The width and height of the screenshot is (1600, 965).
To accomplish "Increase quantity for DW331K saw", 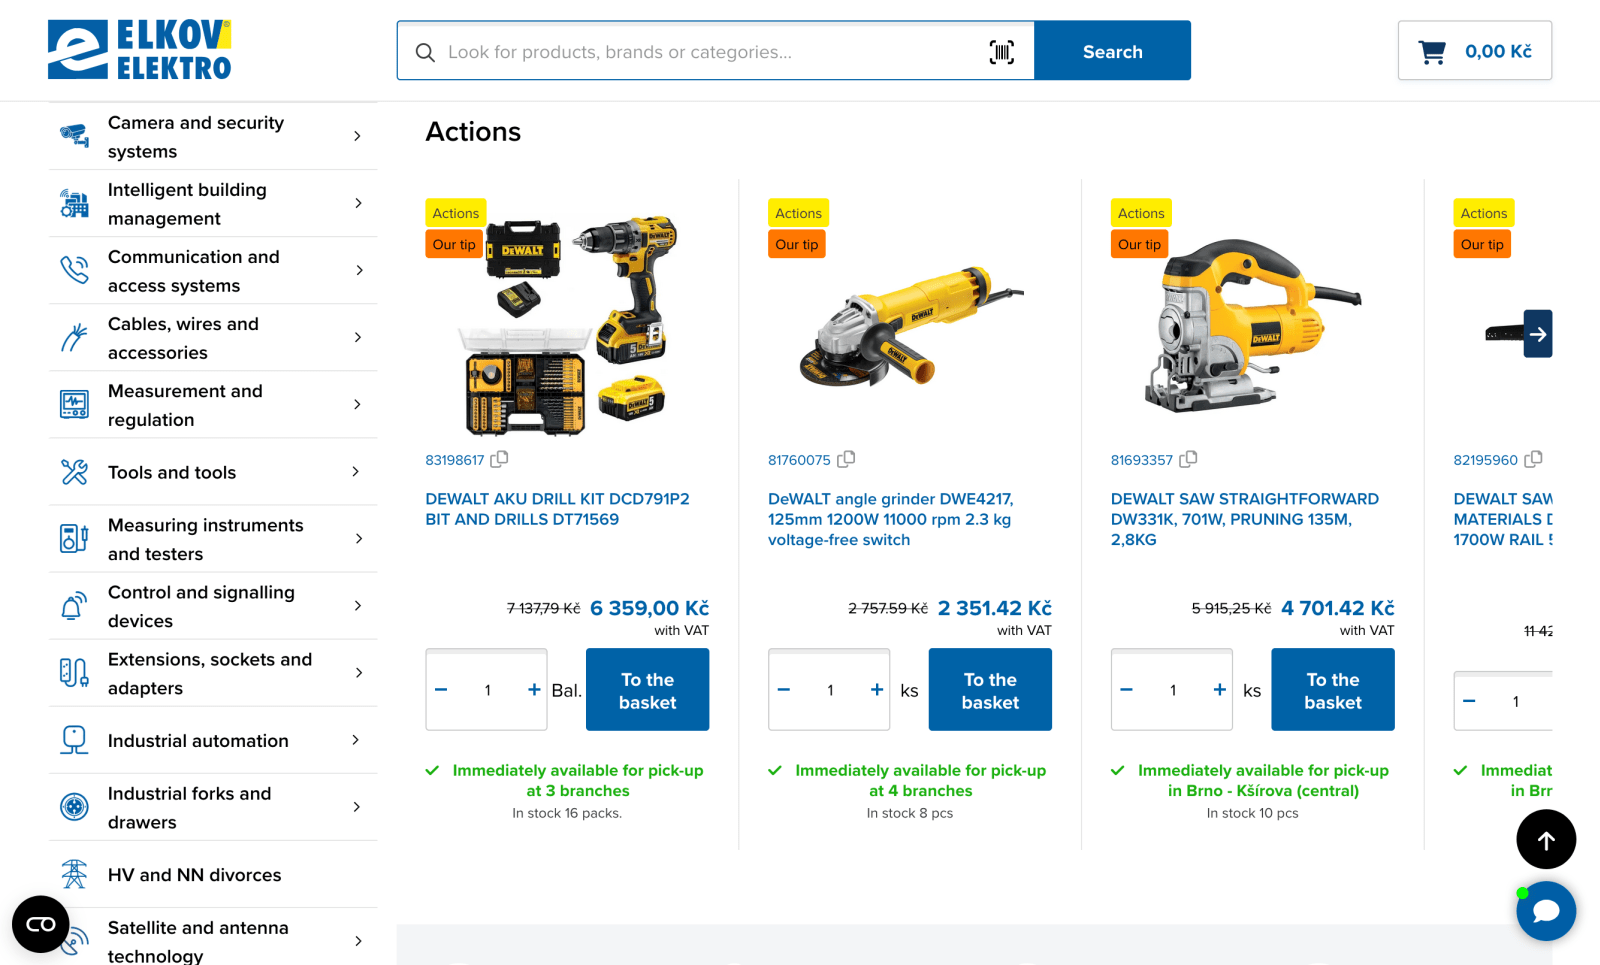I will (1220, 690).
